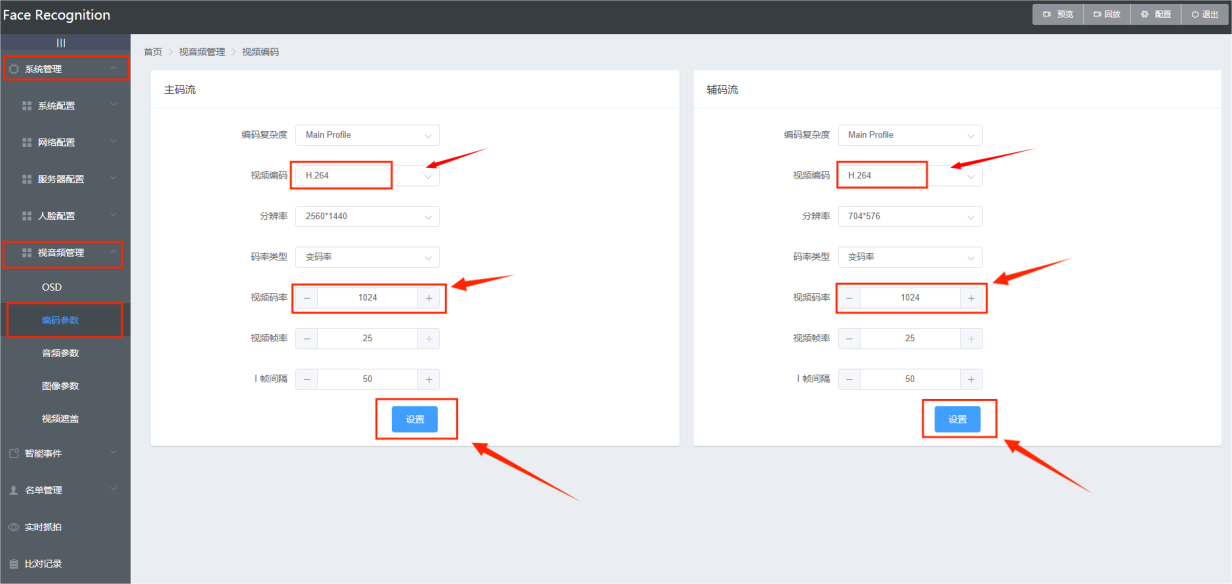Click sub stream 视频码率 input field showing 1024
Image resolution: width=1232 pixels, height=584 pixels.
(x=909, y=298)
